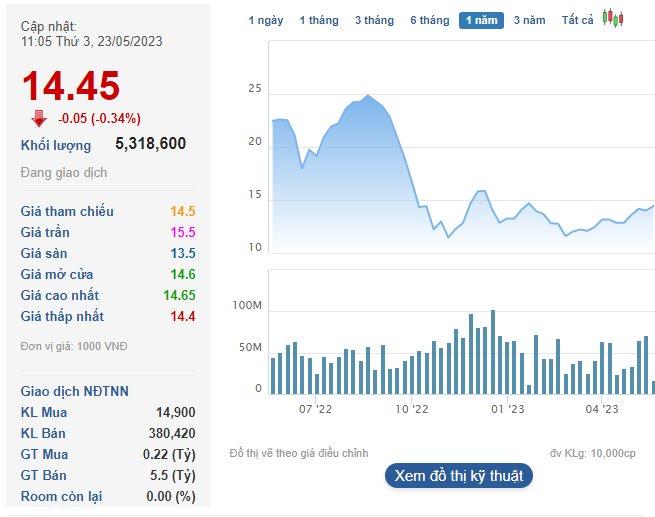The height and width of the screenshot is (517, 655).
Task: Click the 5,318,600 volume value
Action: [150, 144]
